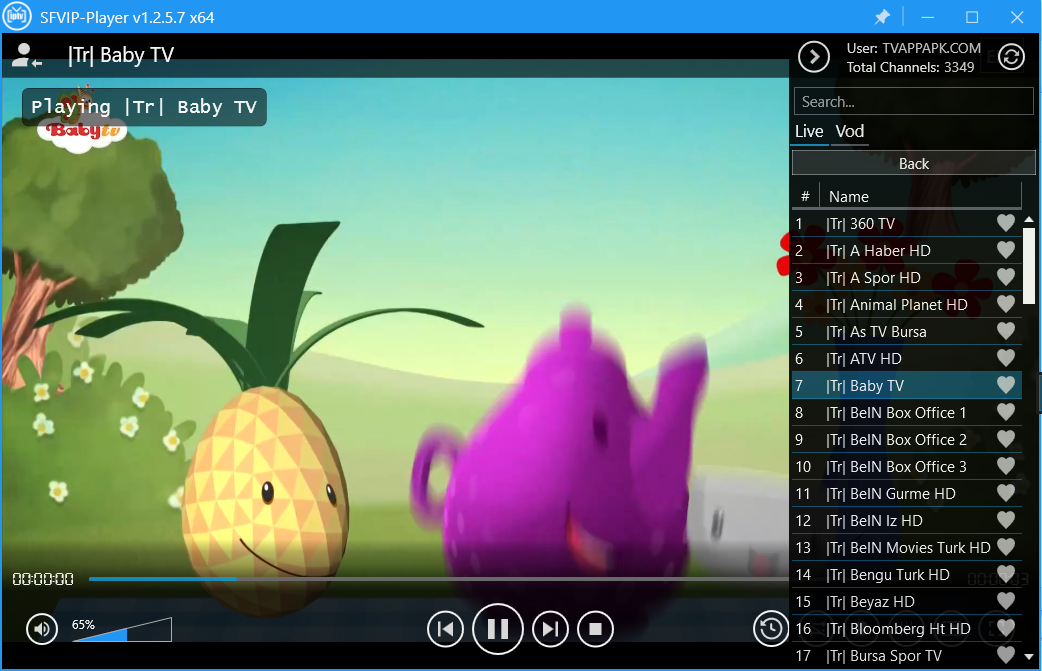Click the user account icon
The image size is (1042, 671).
[x=25, y=56]
